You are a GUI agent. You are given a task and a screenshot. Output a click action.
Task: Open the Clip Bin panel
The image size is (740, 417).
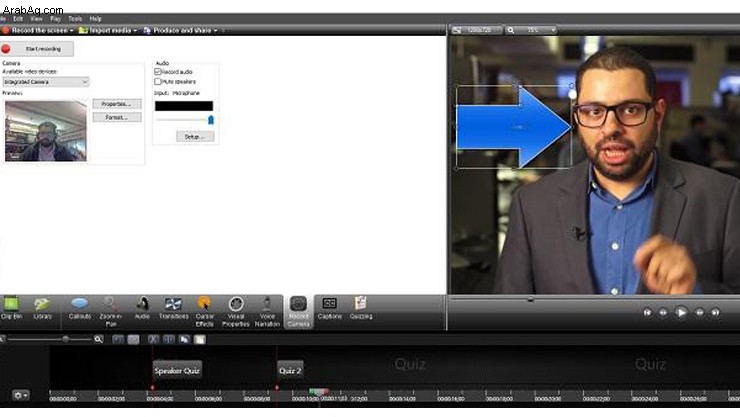click(x=11, y=306)
